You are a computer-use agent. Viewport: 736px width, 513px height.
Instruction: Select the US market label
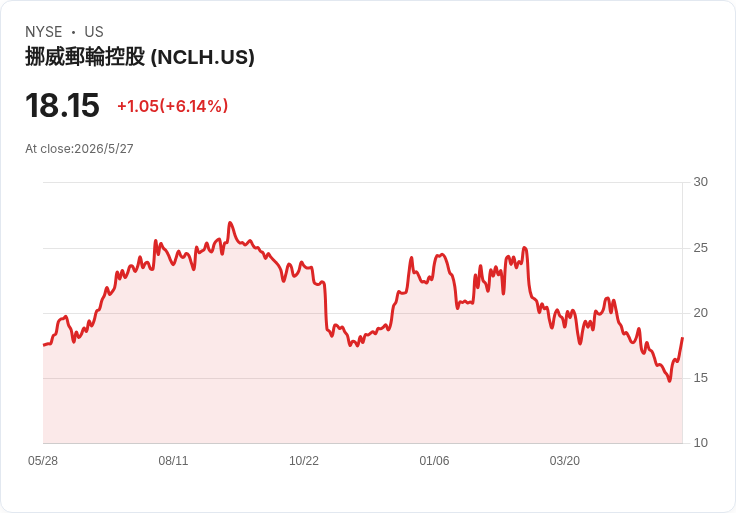pyautogui.click(x=94, y=32)
